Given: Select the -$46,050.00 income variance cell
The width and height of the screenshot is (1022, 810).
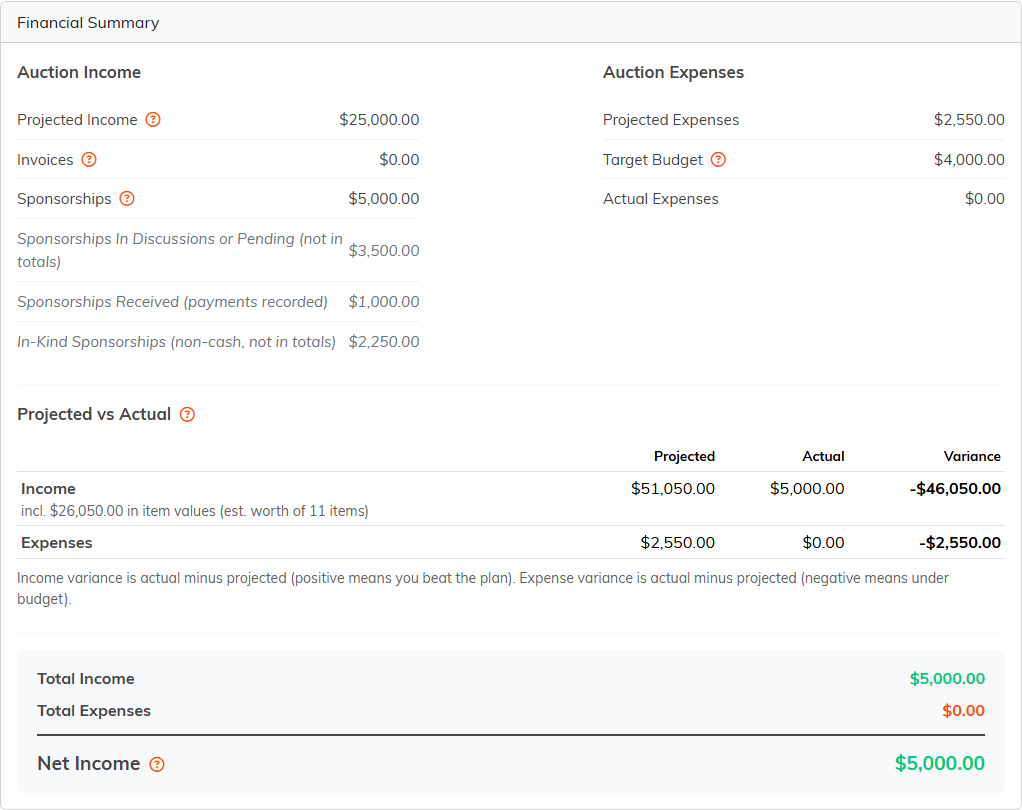Looking at the screenshot, I should click(x=956, y=489).
